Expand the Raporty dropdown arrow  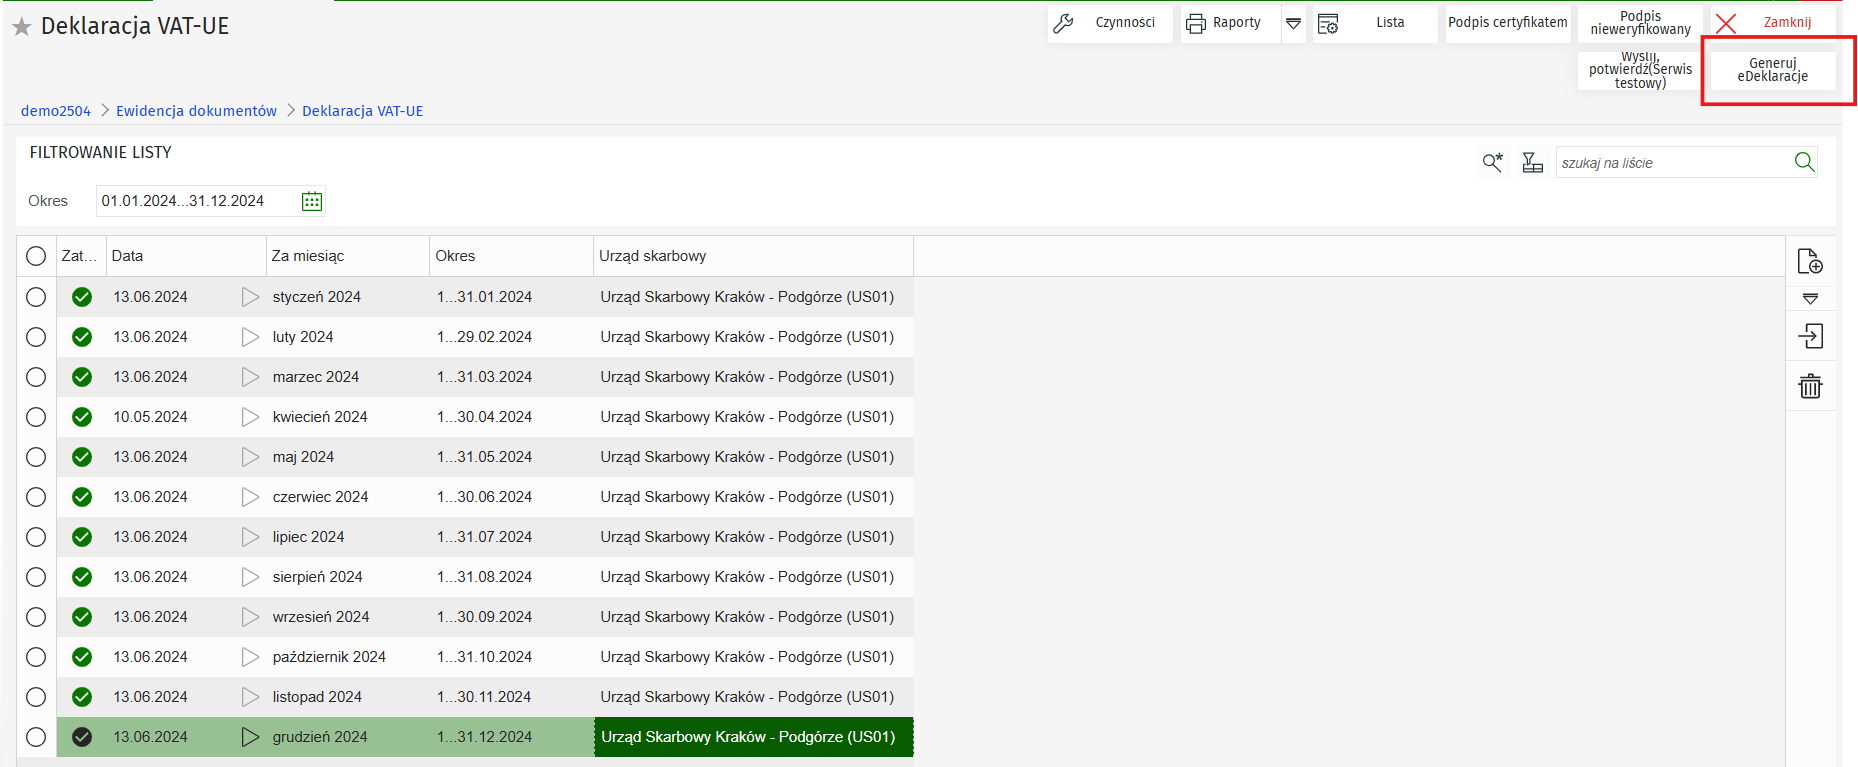[1293, 23]
